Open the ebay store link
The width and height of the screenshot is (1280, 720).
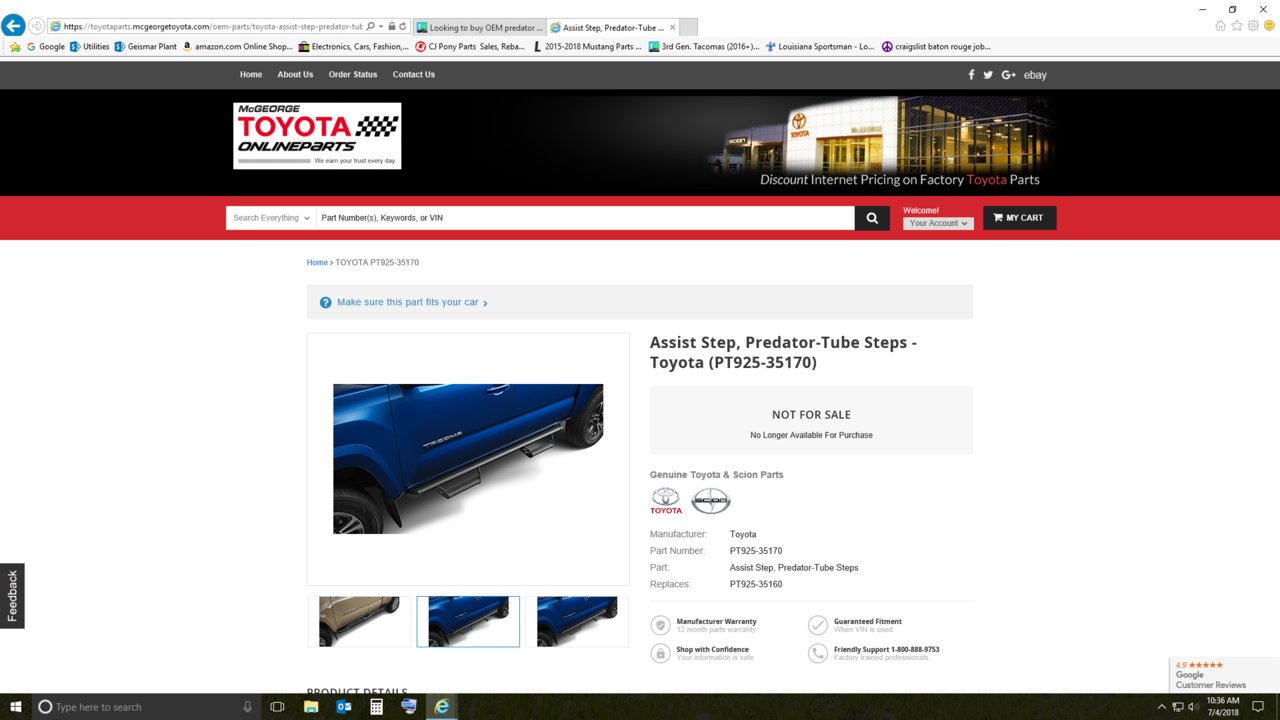[1035, 75]
